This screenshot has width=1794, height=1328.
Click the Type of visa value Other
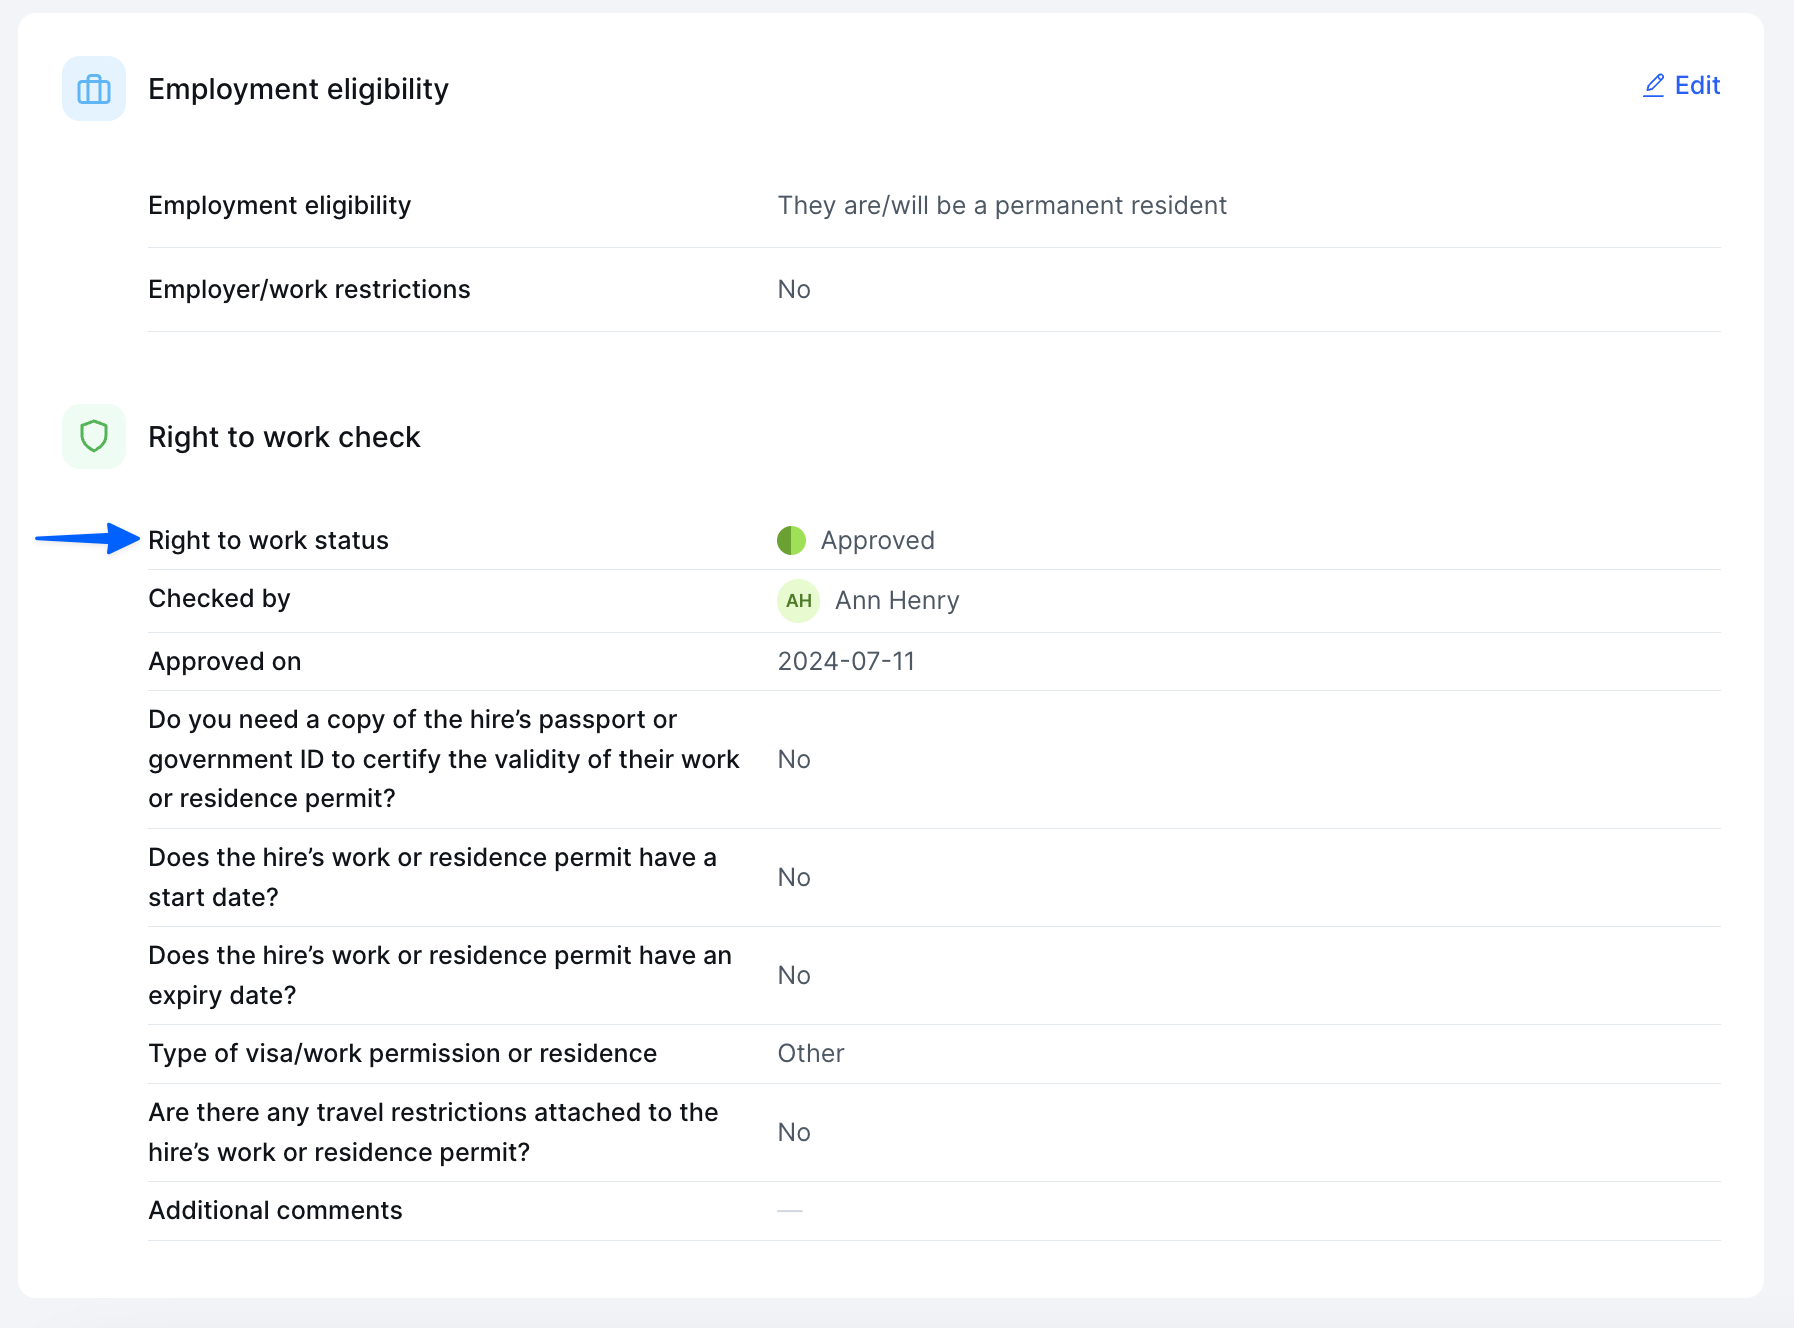[x=810, y=1053]
